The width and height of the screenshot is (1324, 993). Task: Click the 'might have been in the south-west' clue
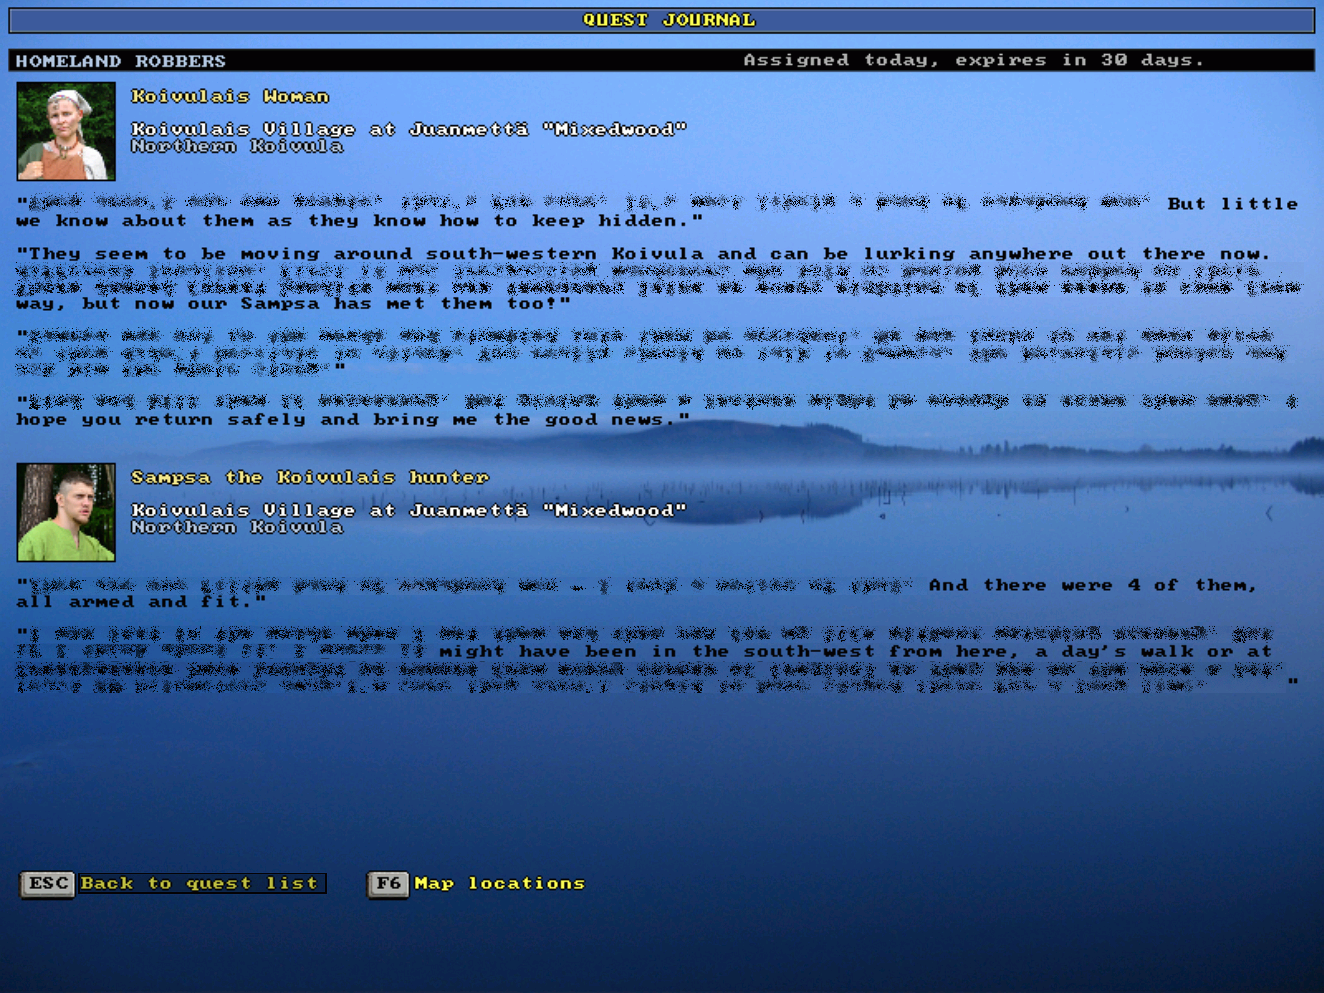pyautogui.click(x=855, y=651)
